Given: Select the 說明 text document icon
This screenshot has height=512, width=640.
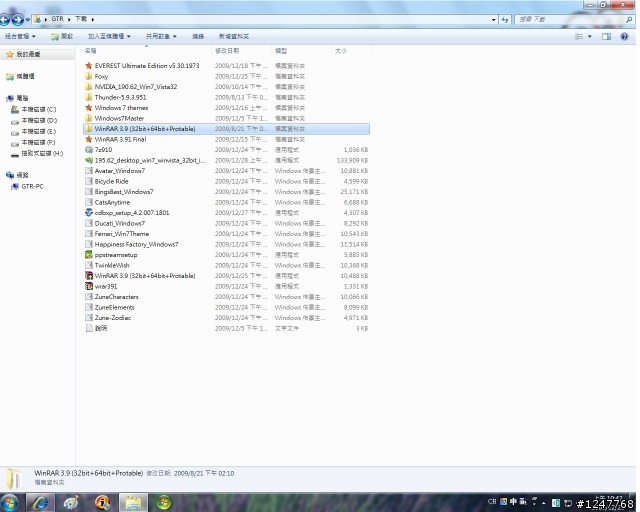Looking at the screenshot, I should coord(89,328).
